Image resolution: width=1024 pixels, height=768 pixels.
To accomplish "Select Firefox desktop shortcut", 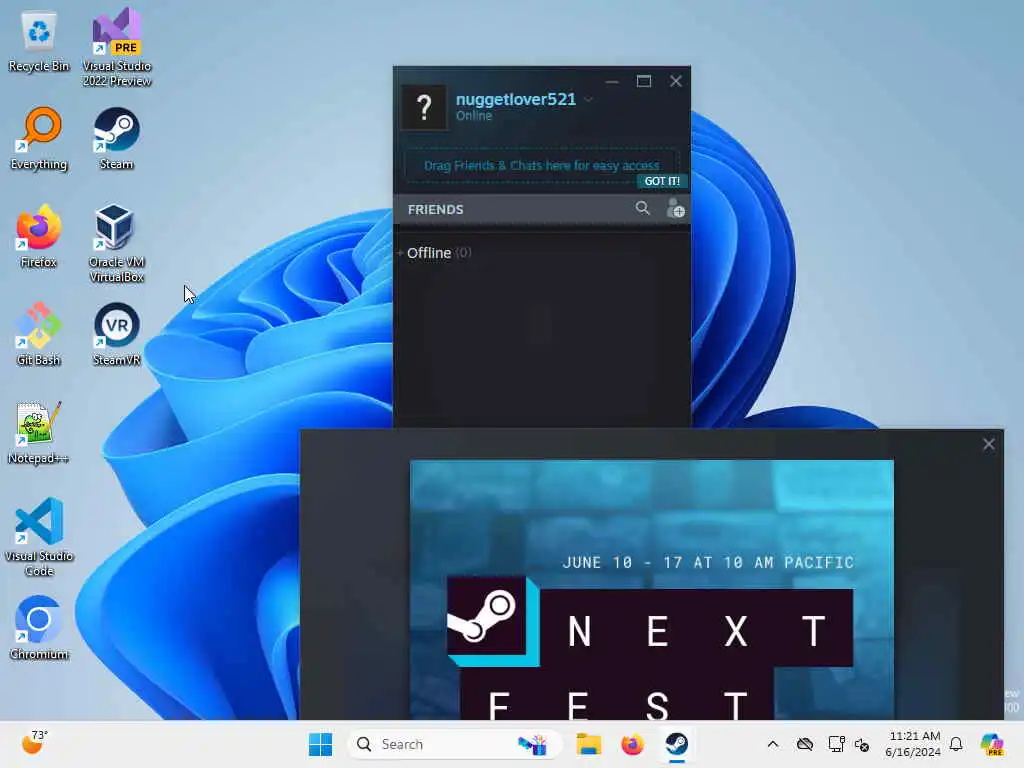I will click(x=39, y=236).
